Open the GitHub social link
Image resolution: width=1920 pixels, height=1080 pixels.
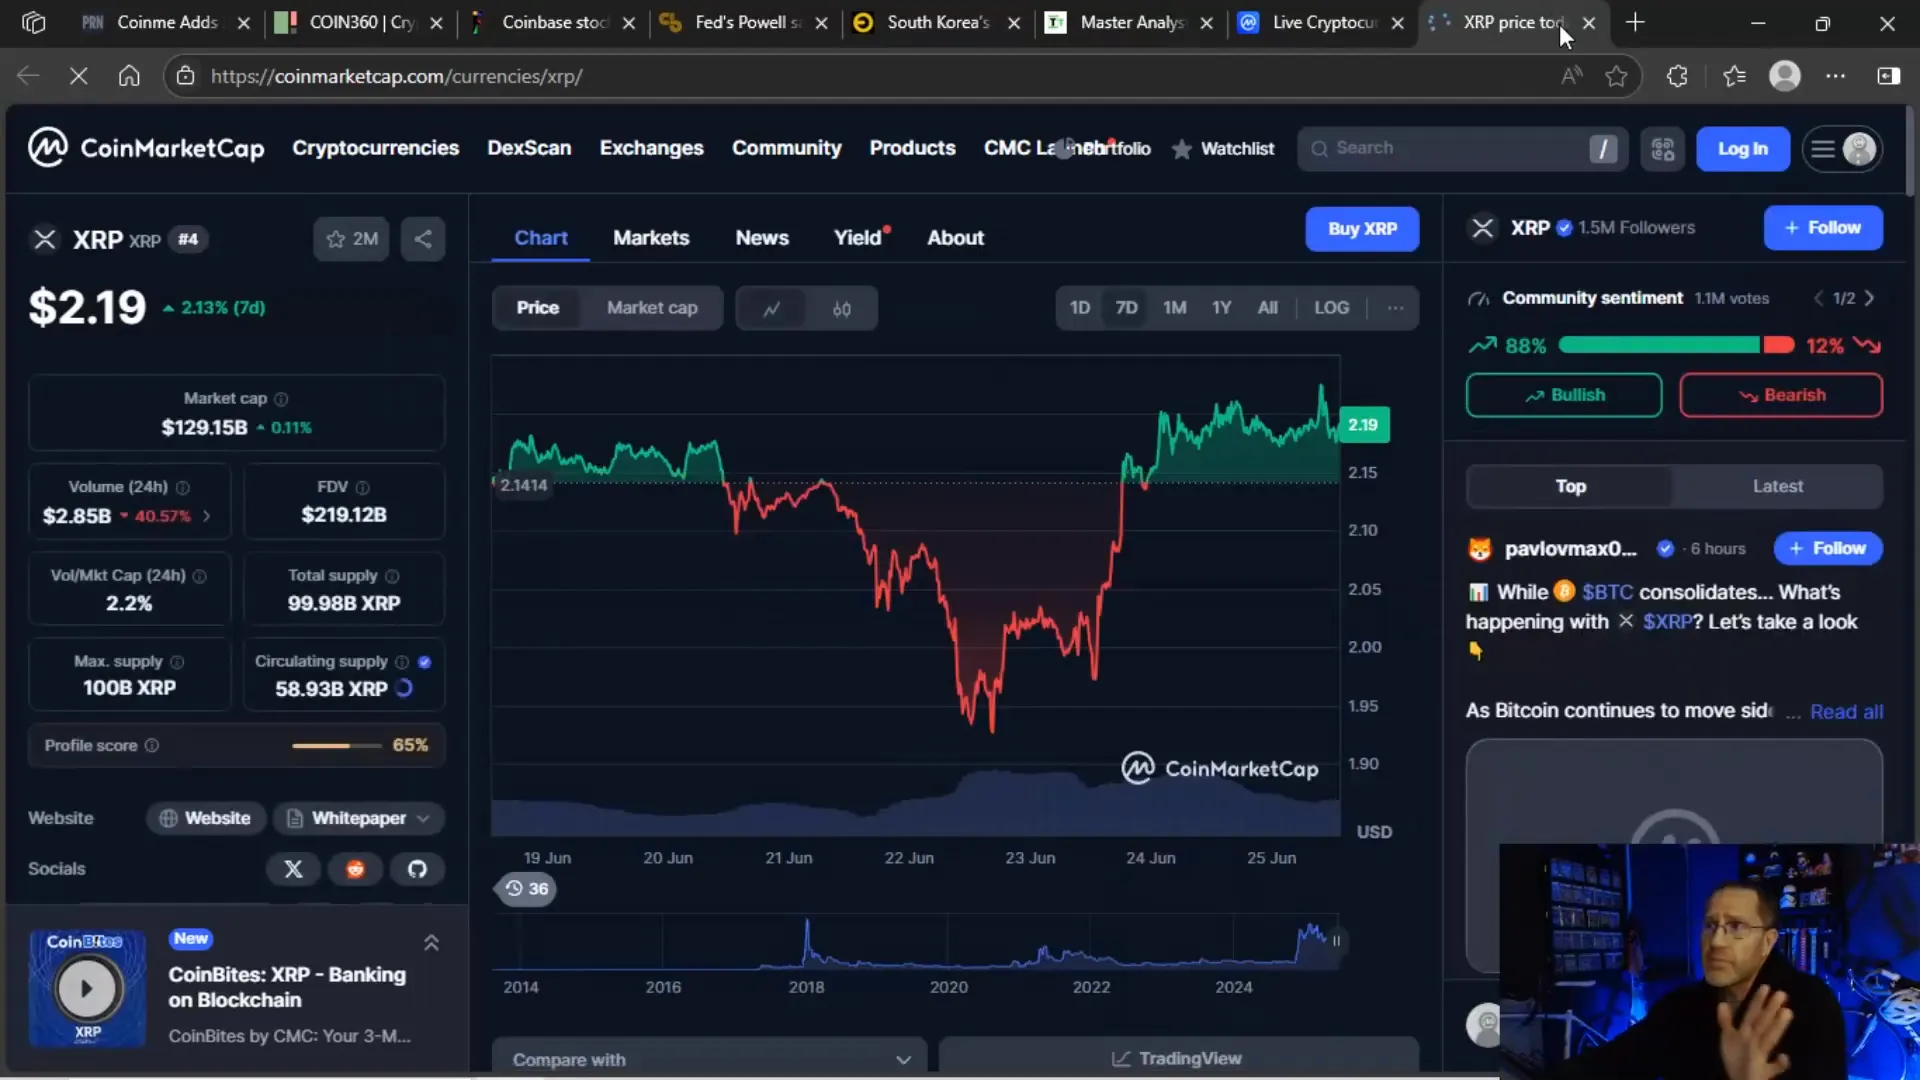point(417,869)
